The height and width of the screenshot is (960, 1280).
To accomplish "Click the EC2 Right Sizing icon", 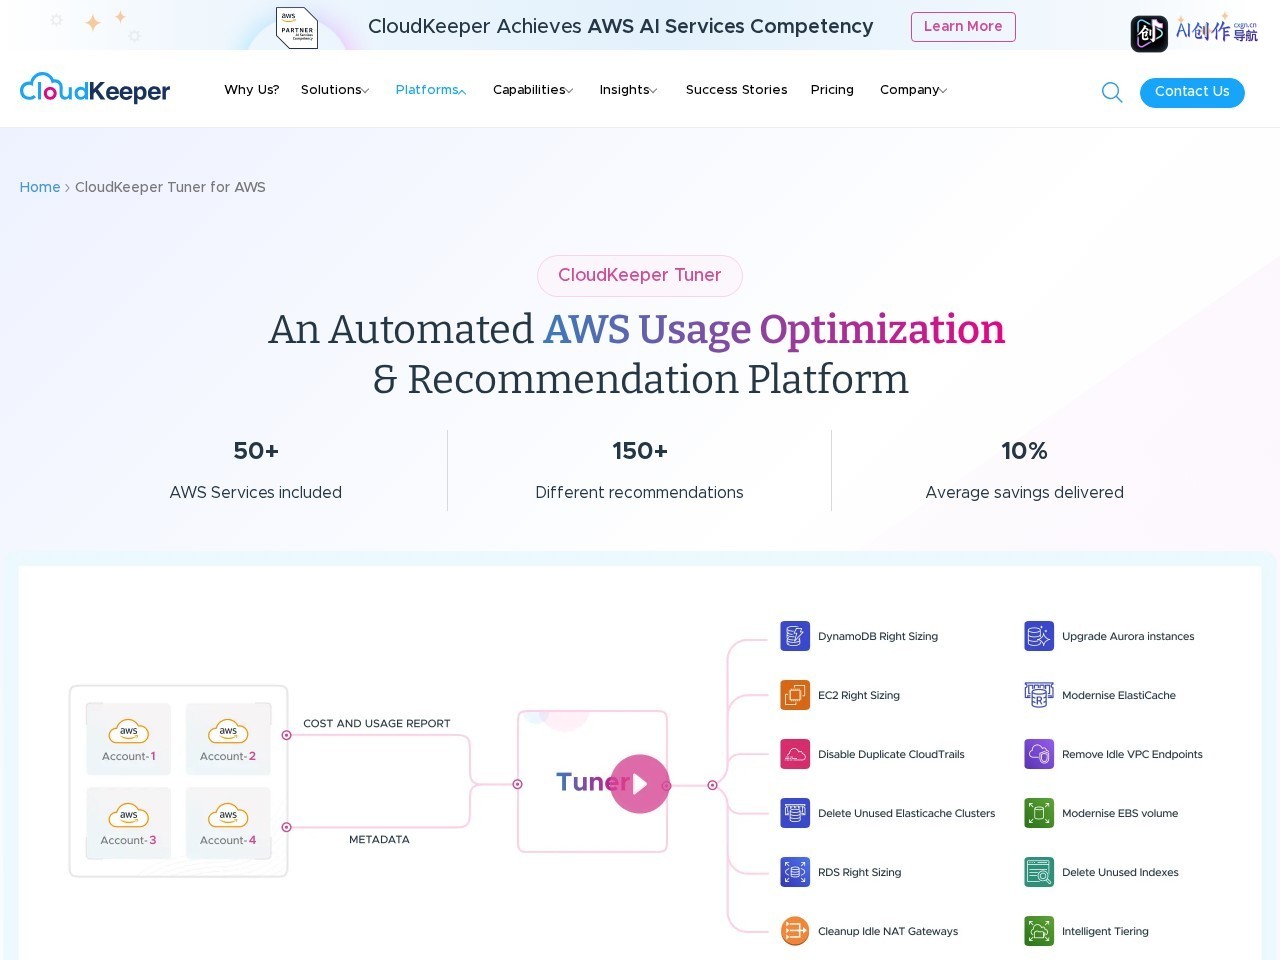I will (795, 695).
